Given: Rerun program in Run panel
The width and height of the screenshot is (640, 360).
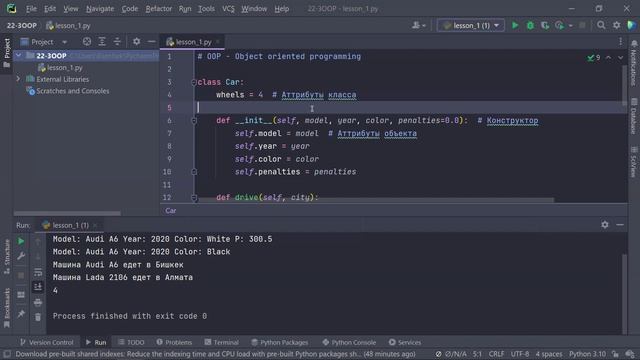Looking at the screenshot, I should coord(21,241).
